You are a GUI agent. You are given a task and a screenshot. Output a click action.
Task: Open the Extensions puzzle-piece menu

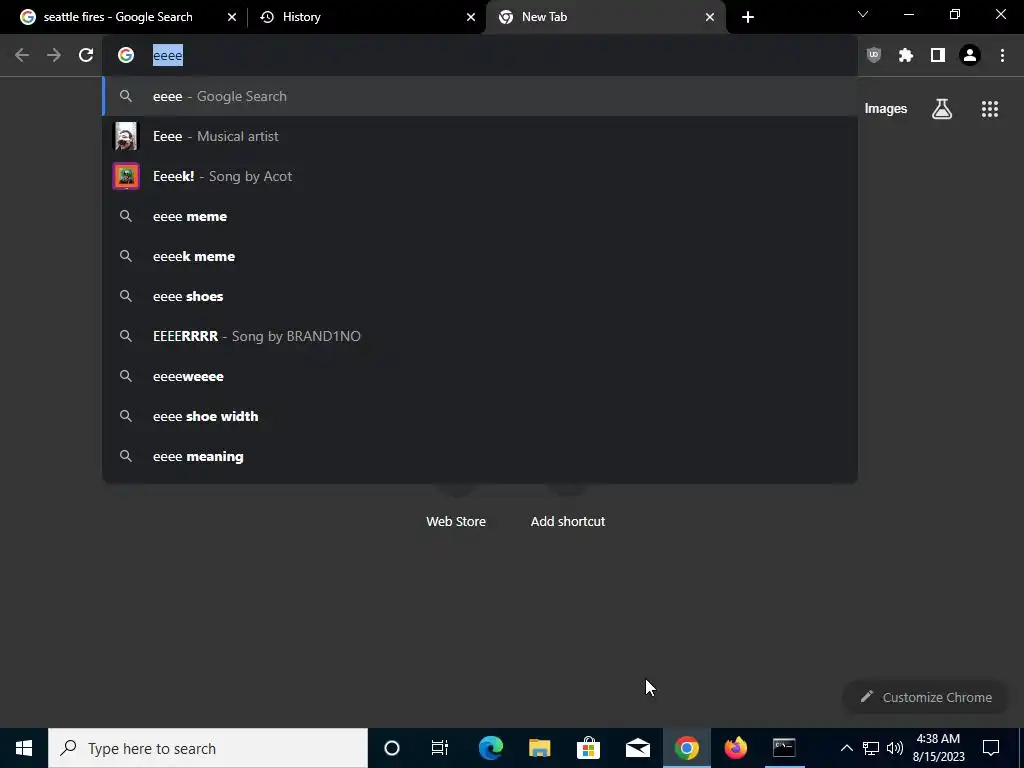pos(906,56)
